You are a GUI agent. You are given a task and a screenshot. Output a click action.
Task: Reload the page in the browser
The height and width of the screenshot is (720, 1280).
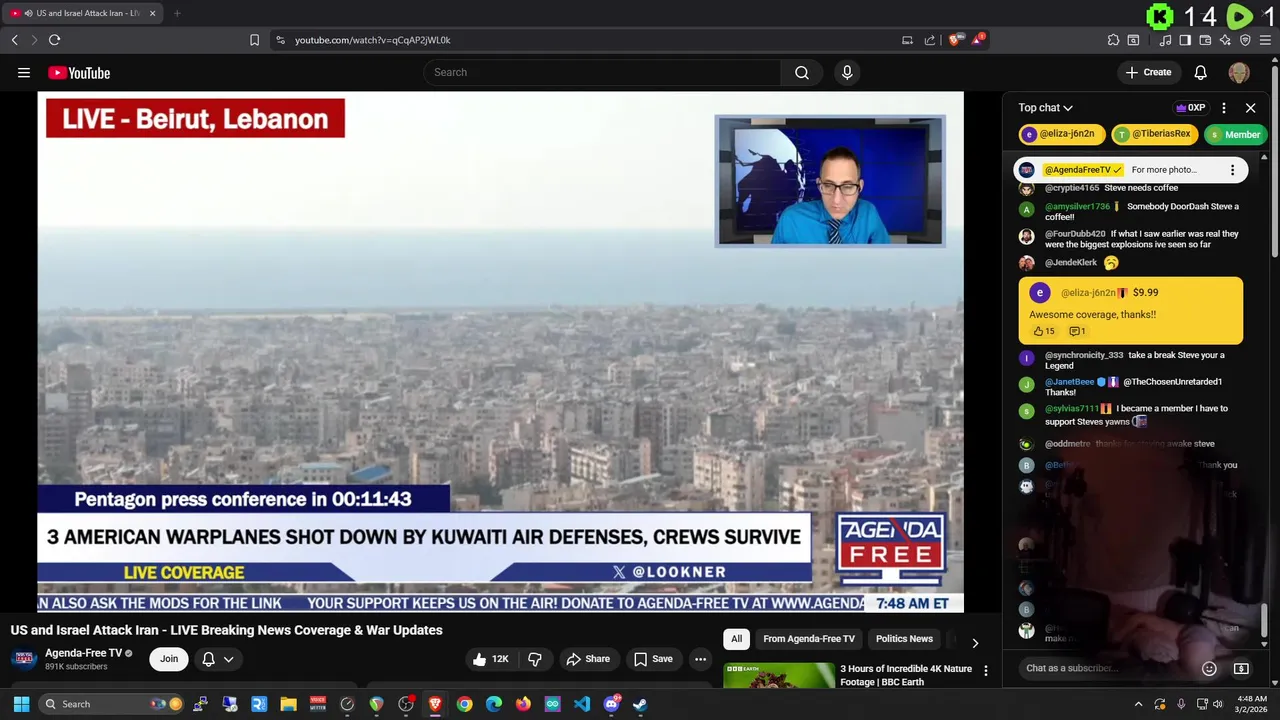(x=54, y=40)
